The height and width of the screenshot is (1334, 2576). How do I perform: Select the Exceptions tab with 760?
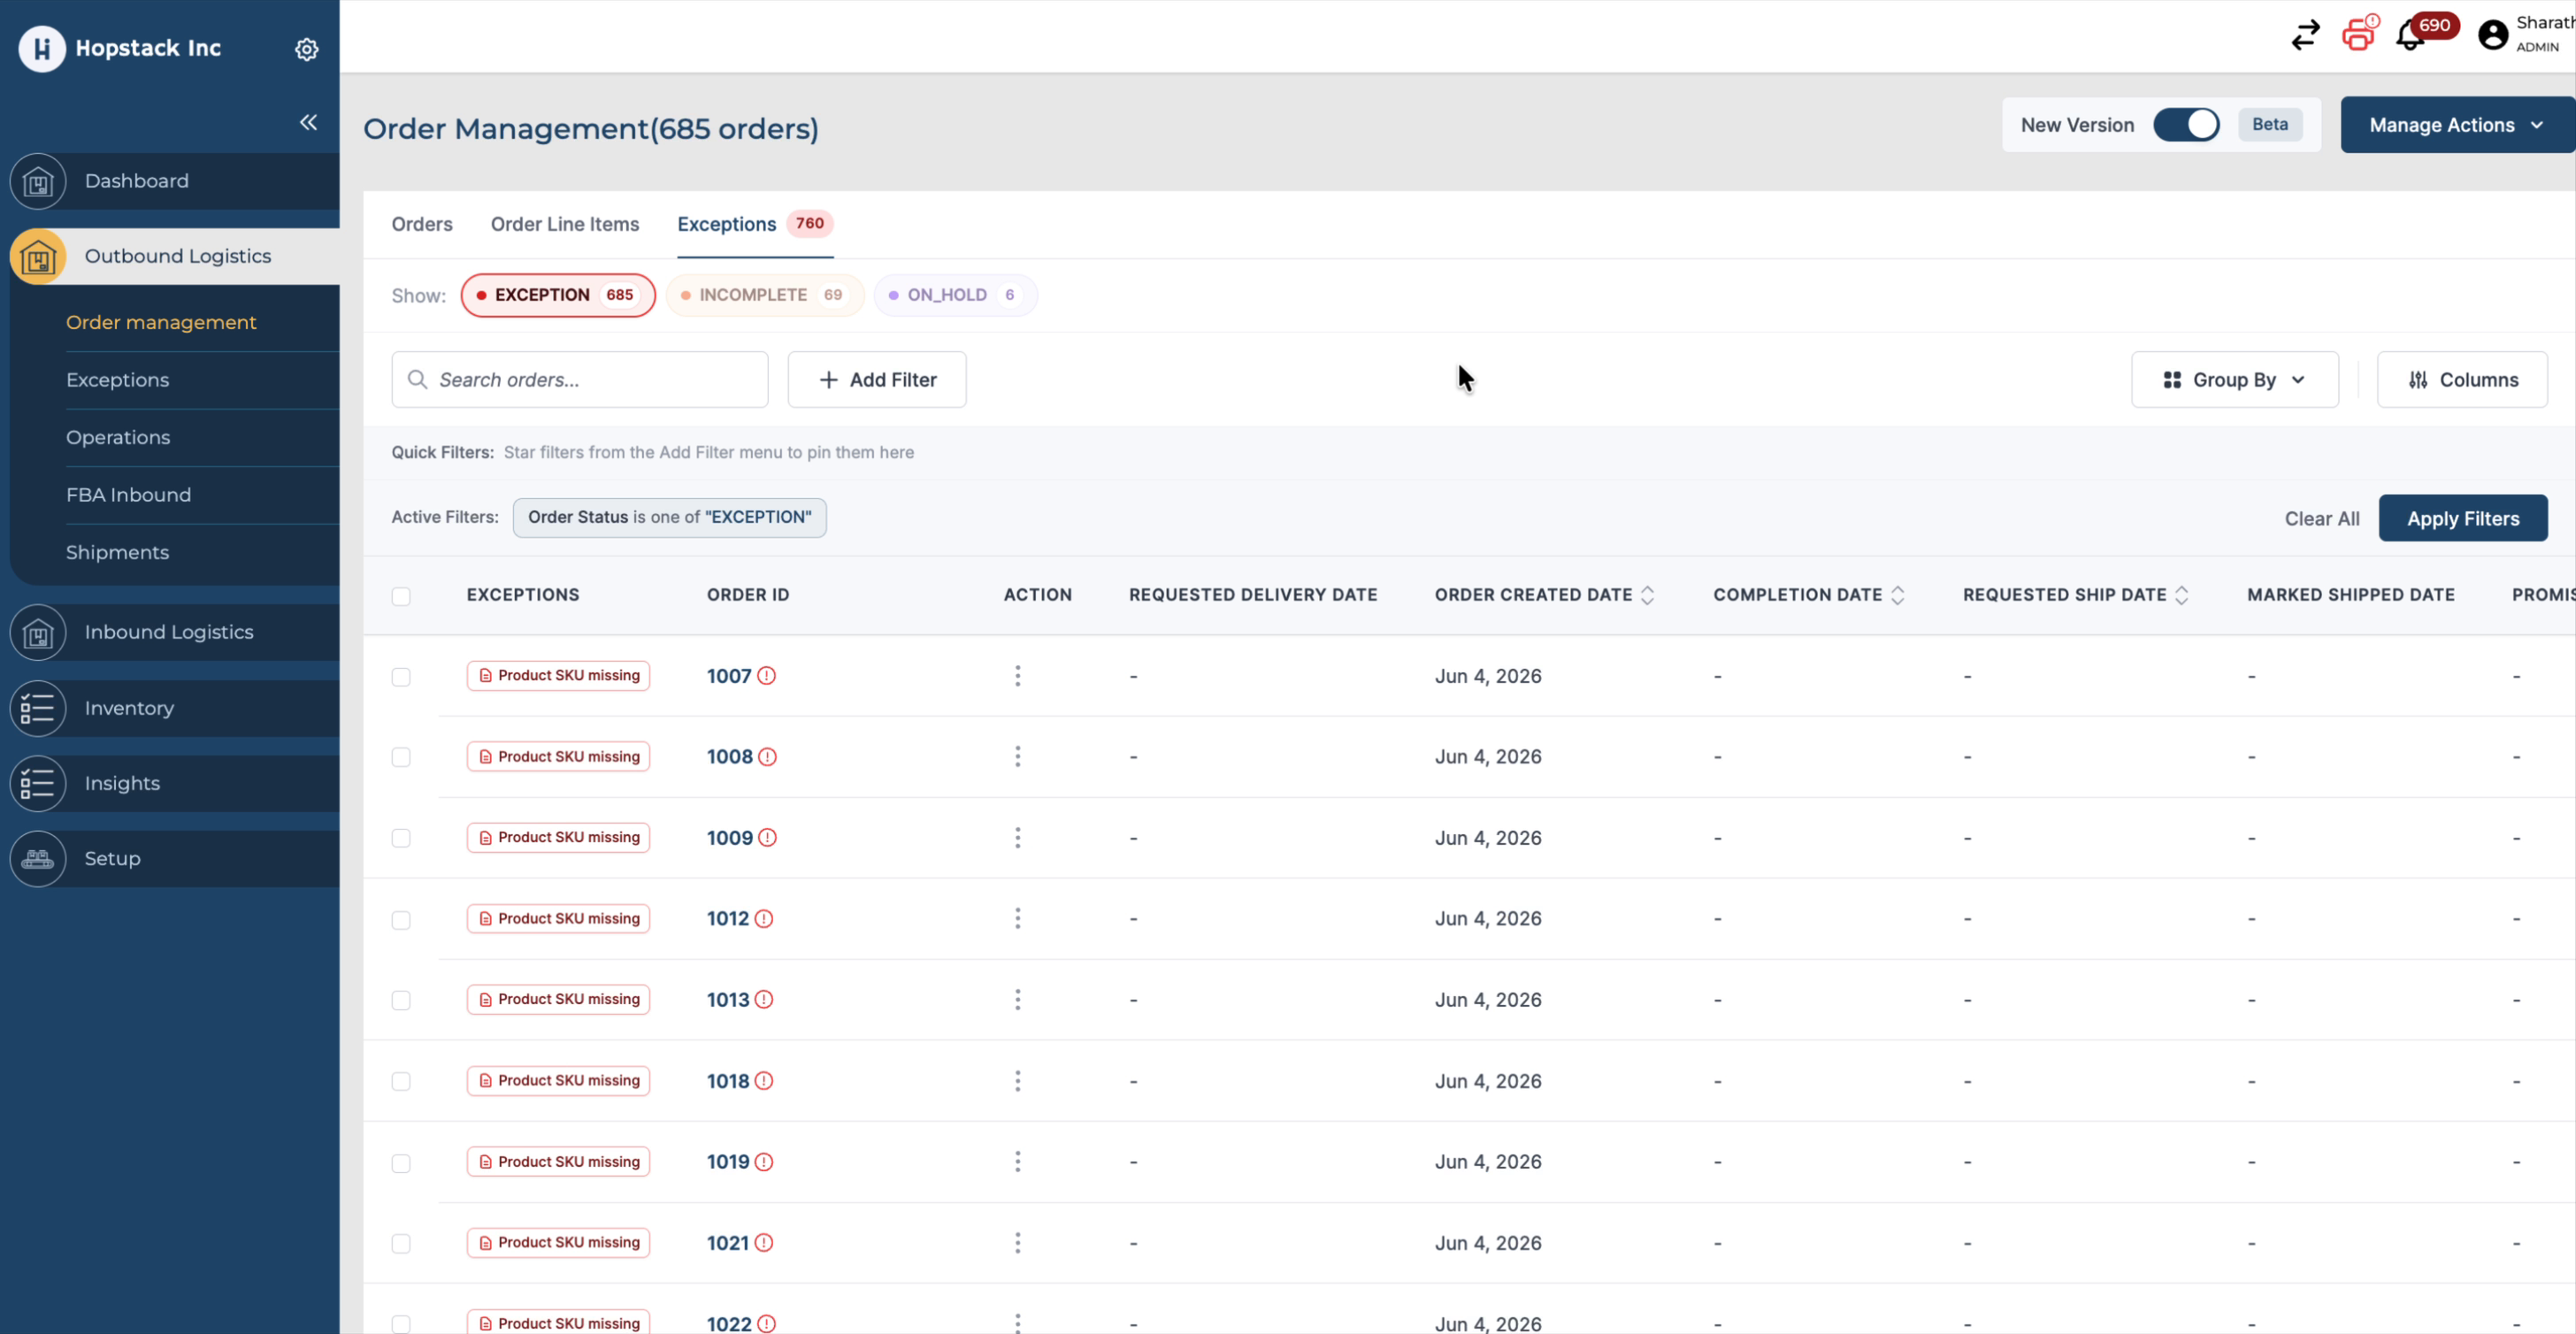coord(755,224)
